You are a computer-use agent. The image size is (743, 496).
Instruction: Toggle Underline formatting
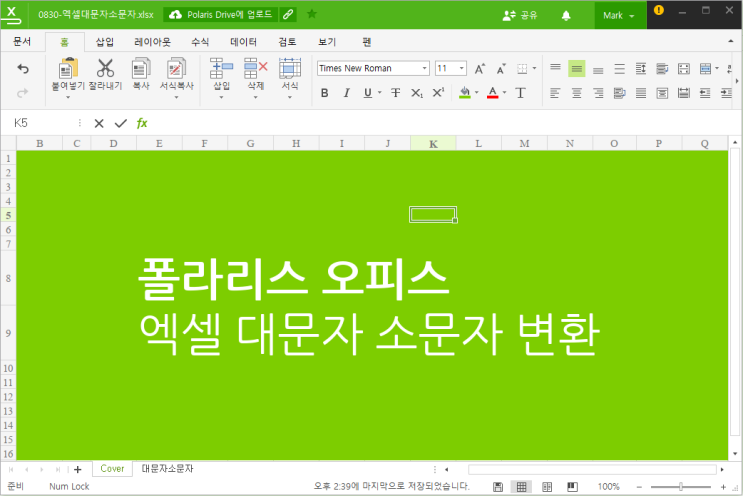click(368, 93)
